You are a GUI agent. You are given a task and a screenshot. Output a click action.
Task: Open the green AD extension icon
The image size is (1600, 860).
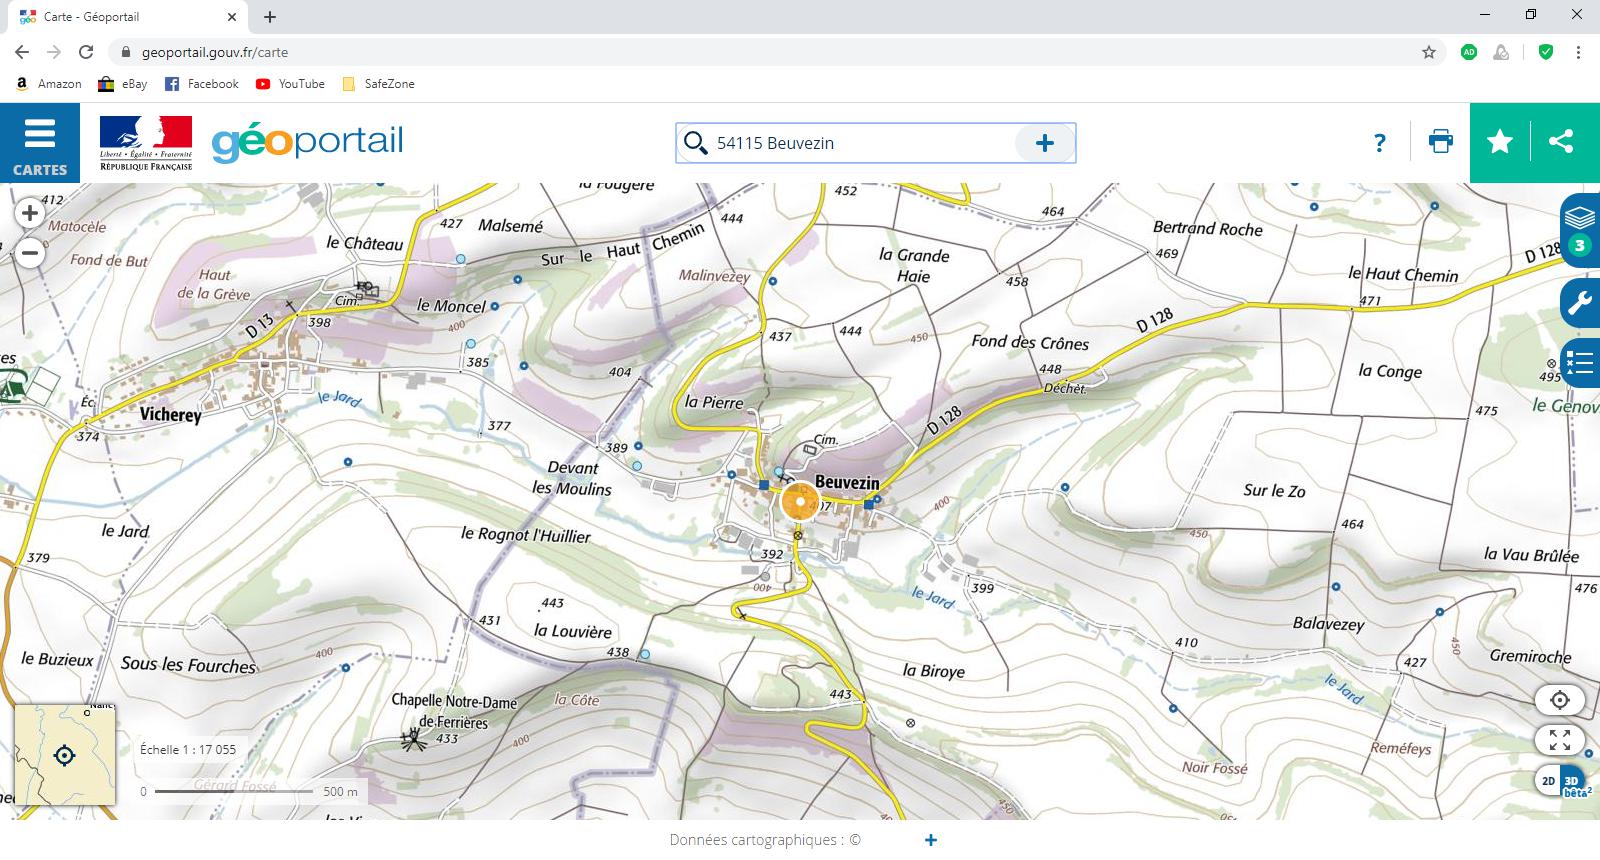click(1469, 52)
